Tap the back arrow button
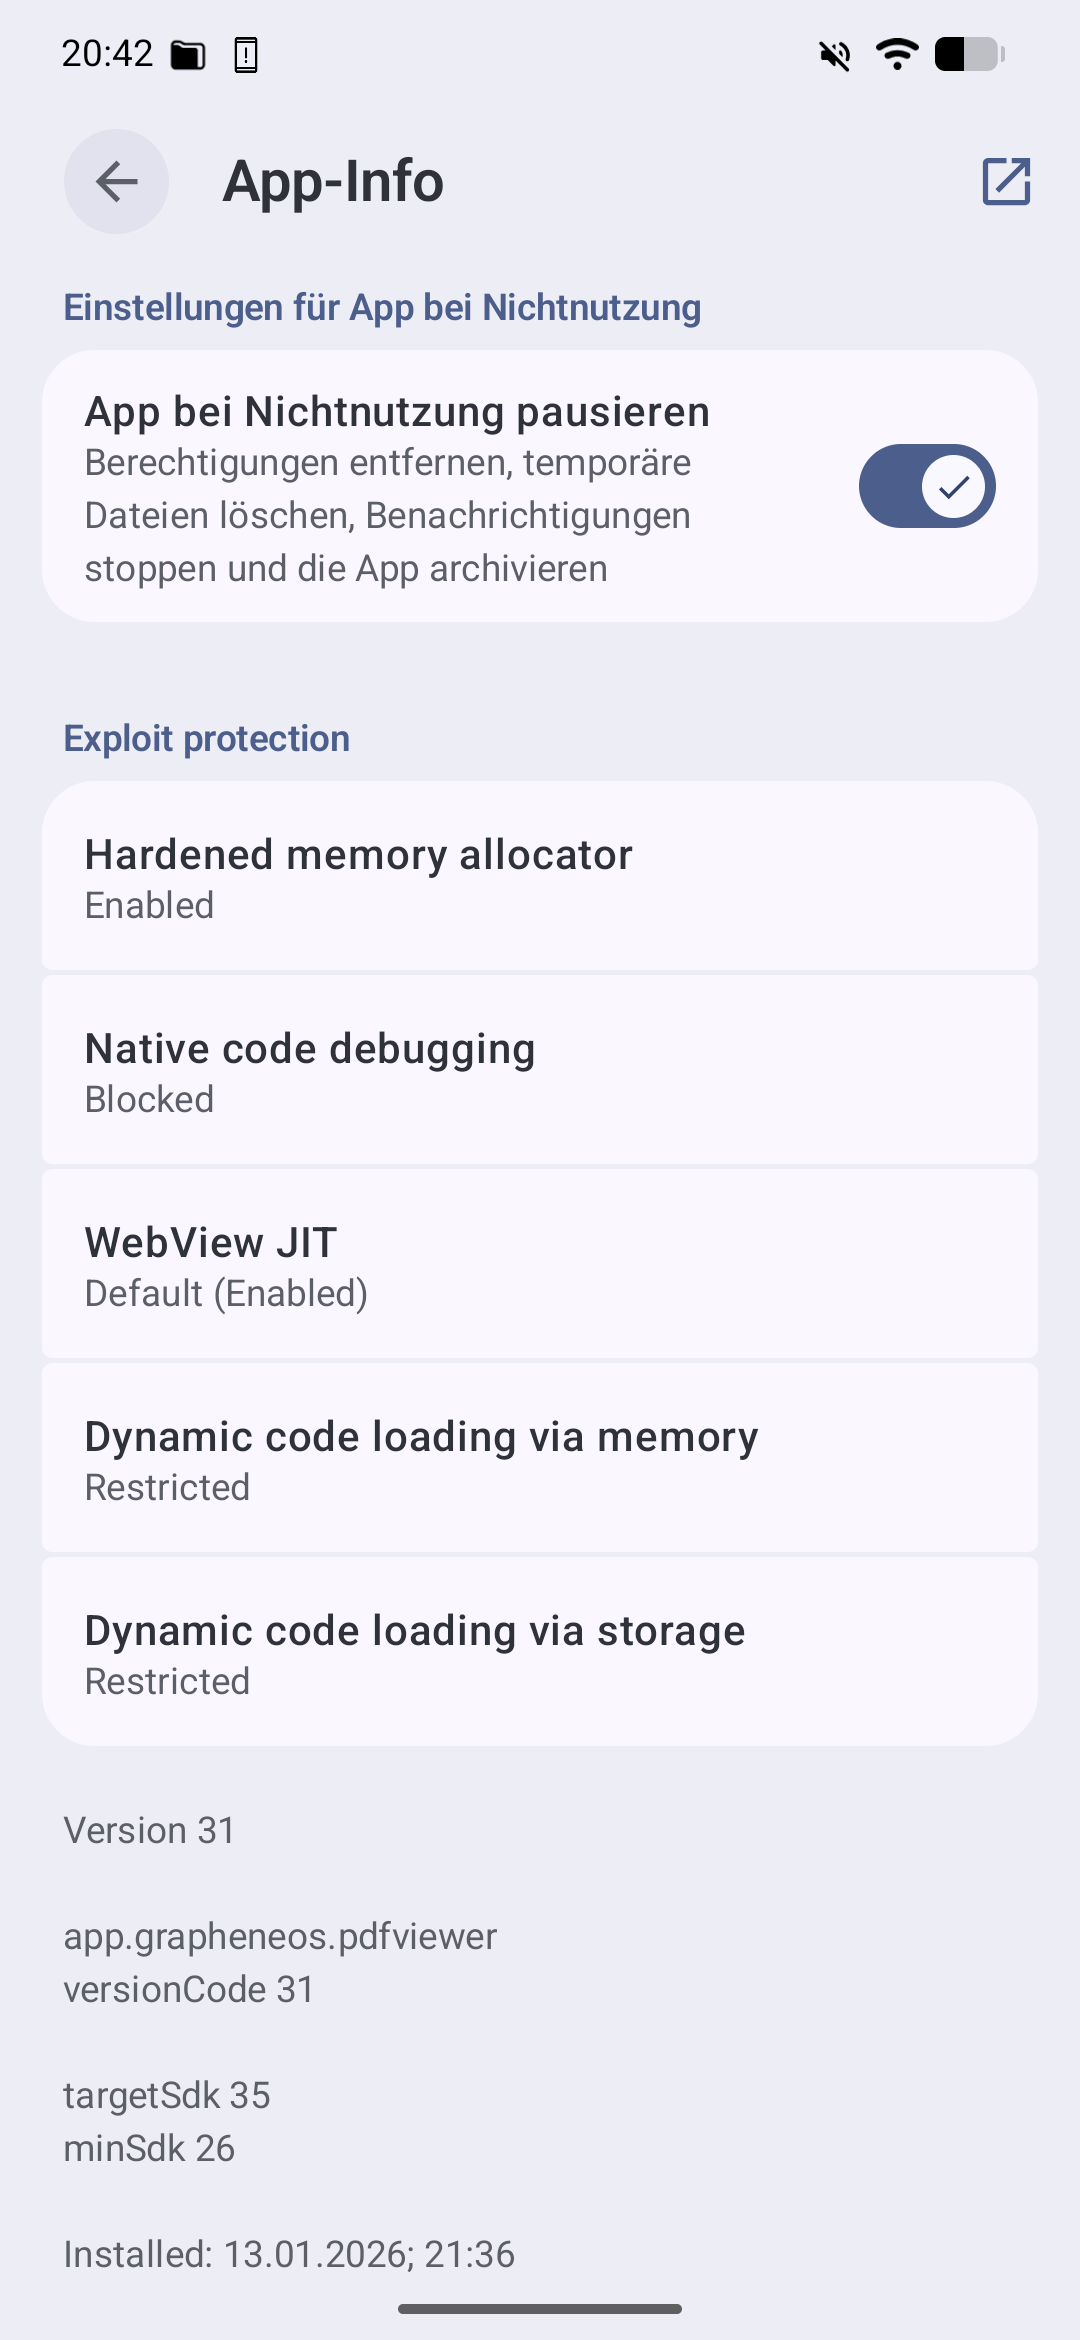 116,181
